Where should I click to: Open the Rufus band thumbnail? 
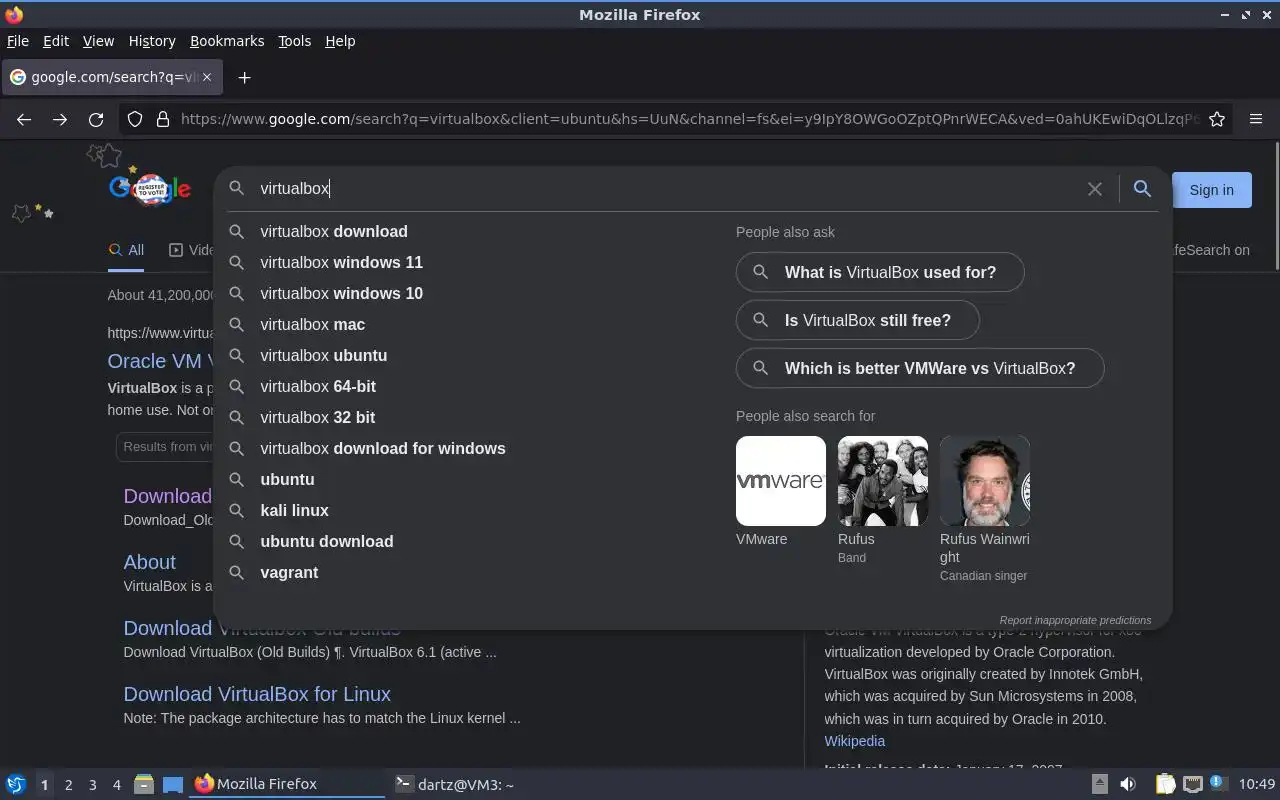tap(883, 481)
